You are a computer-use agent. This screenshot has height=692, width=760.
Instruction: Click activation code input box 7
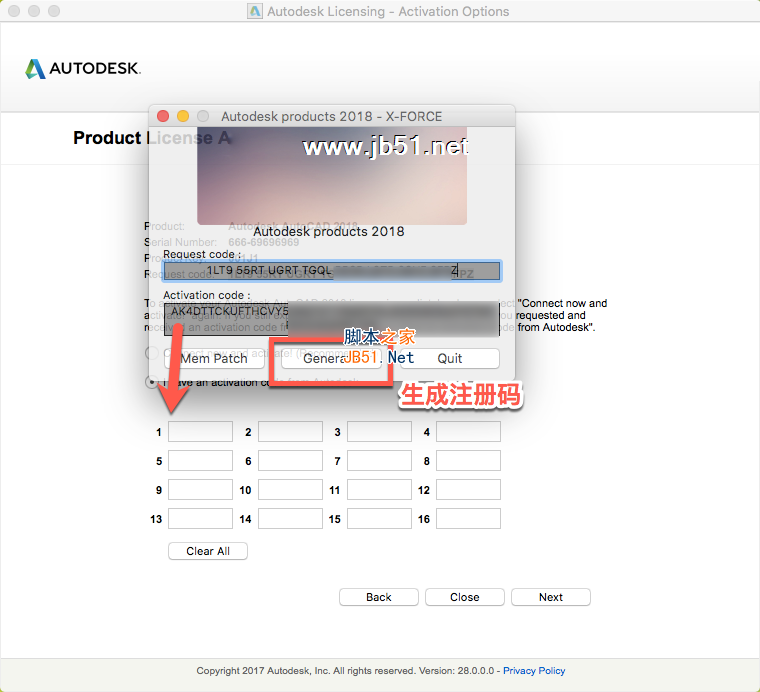tap(379, 460)
